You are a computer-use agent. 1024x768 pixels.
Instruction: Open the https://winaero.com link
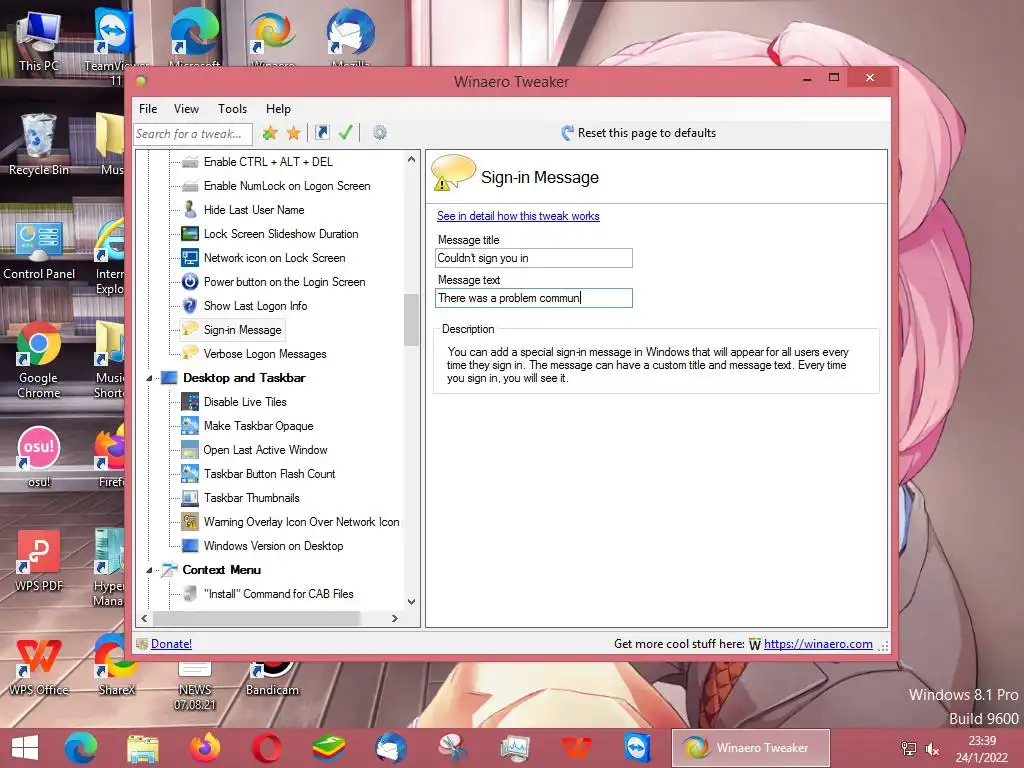pyautogui.click(x=818, y=643)
